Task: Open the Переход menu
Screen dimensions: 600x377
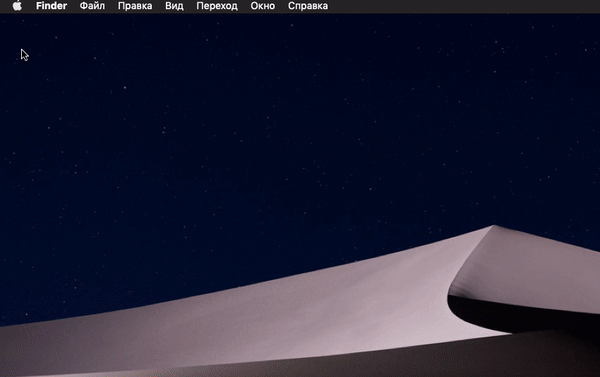Action: pos(217,6)
